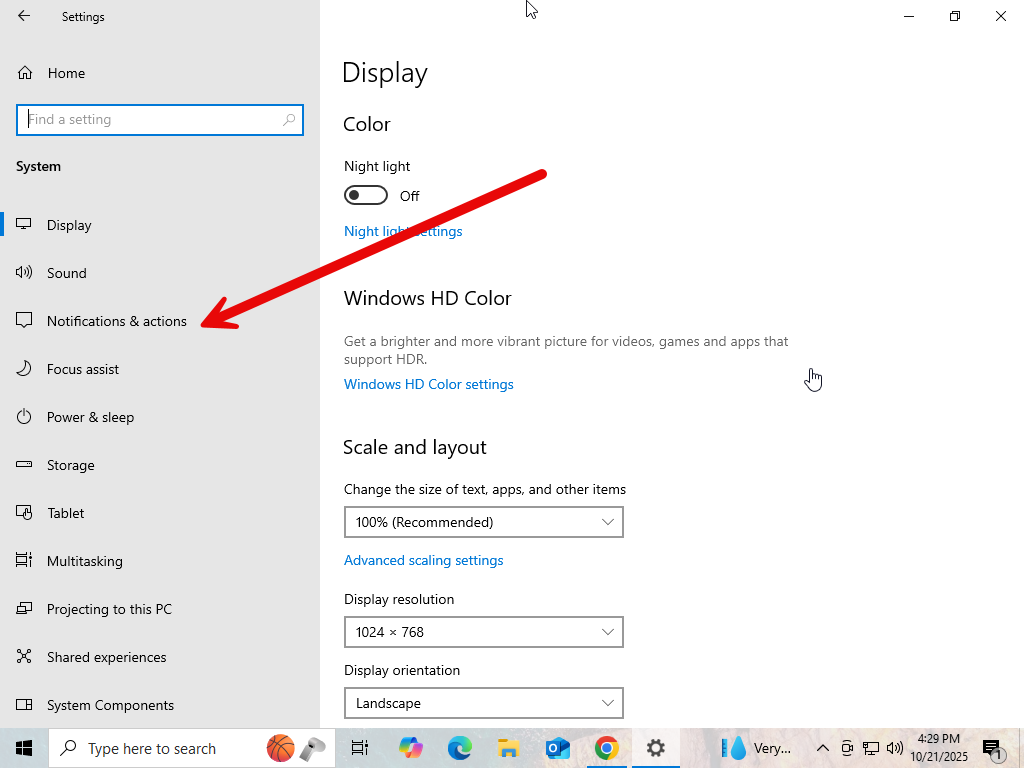
Task: Open Windows HD Color settings link
Action: (428, 384)
